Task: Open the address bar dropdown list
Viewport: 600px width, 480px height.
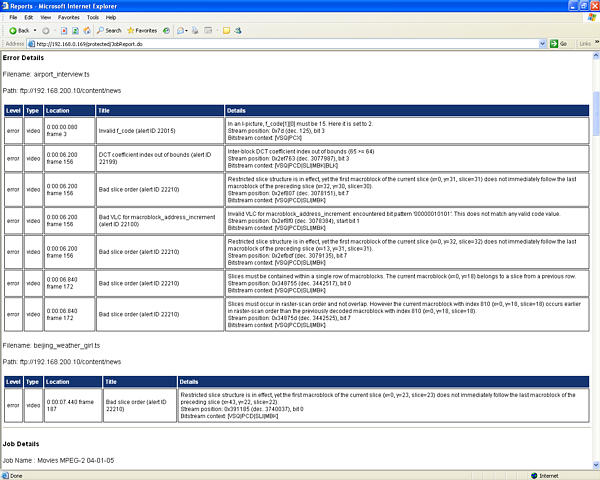Action: (543, 43)
